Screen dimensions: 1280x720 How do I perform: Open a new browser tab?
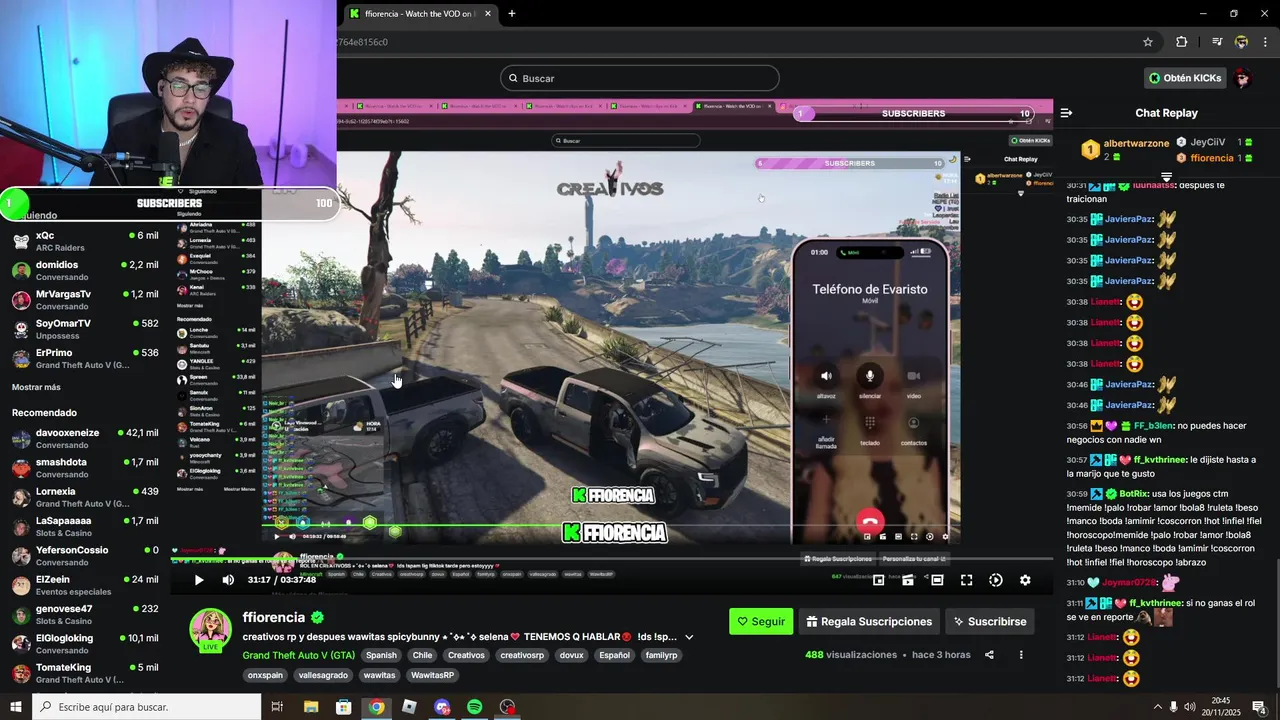[x=512, y=14]
